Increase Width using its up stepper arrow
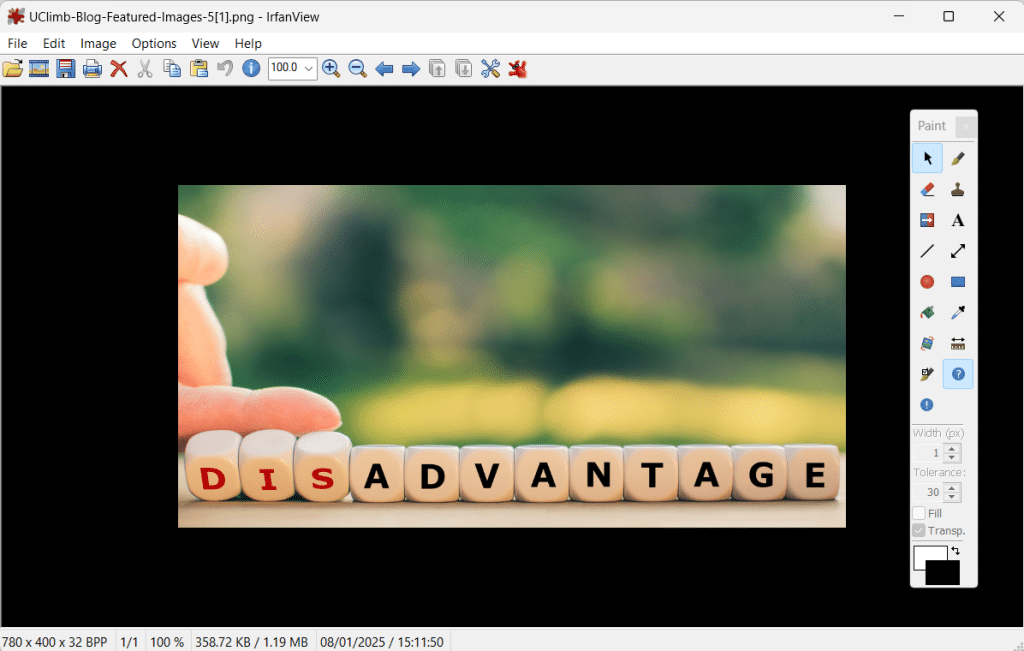The width and height of the screenshot is (1024, 651). pyautogui.click(x=950, y=448)
